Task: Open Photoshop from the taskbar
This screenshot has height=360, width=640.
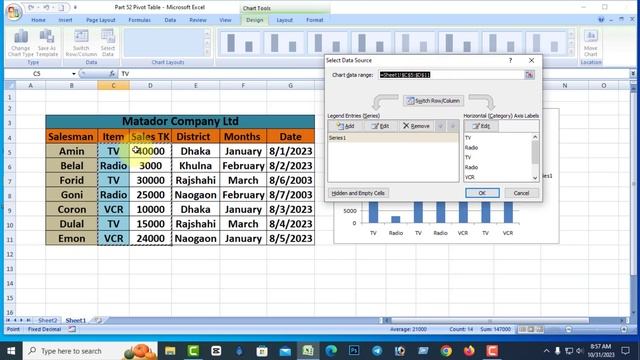Action: pyautogui.click(x=354, y=351)
